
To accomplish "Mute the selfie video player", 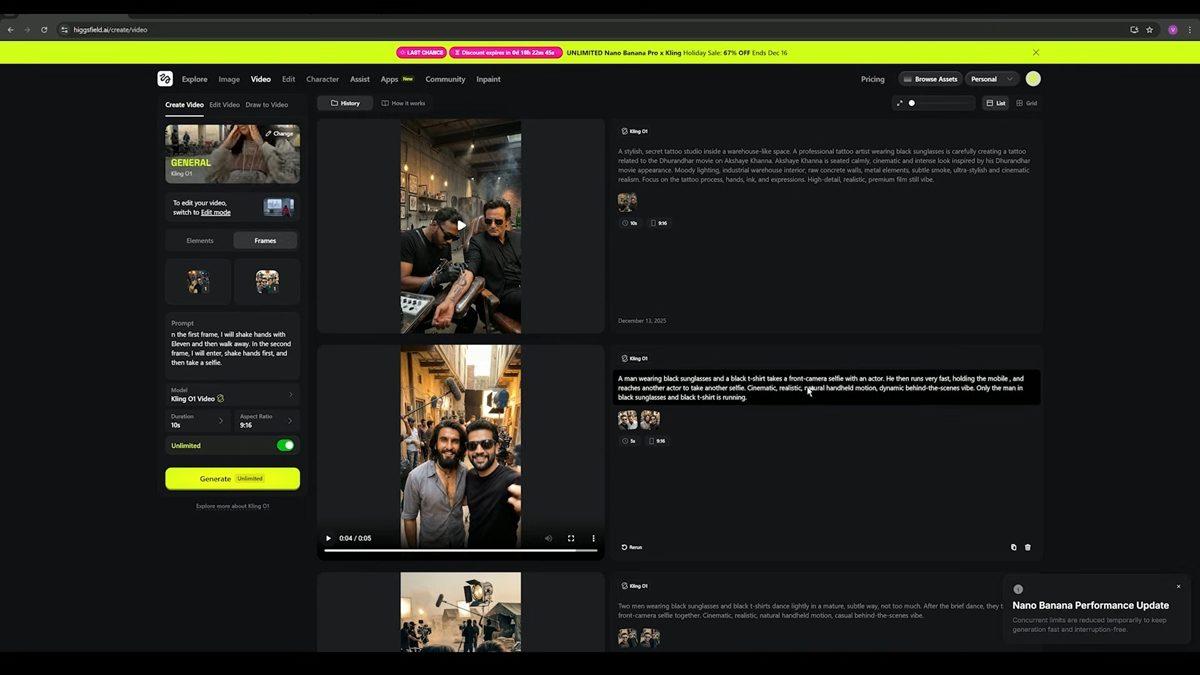I will (x=548, y=538).
